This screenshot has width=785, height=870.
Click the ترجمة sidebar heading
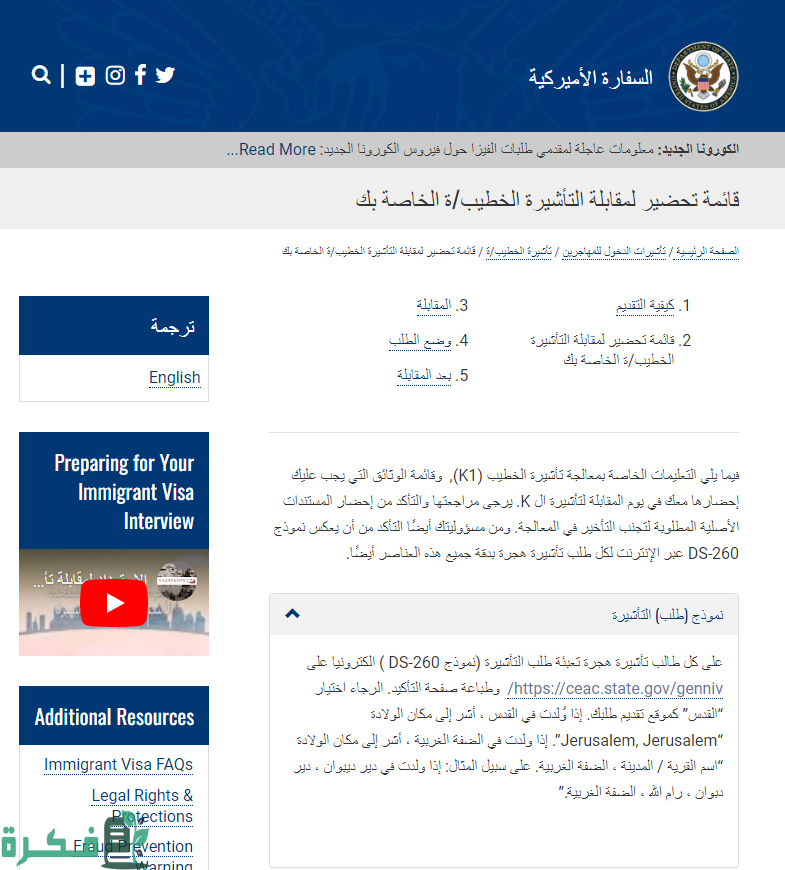pyautogui.click(x=173, y=326)
